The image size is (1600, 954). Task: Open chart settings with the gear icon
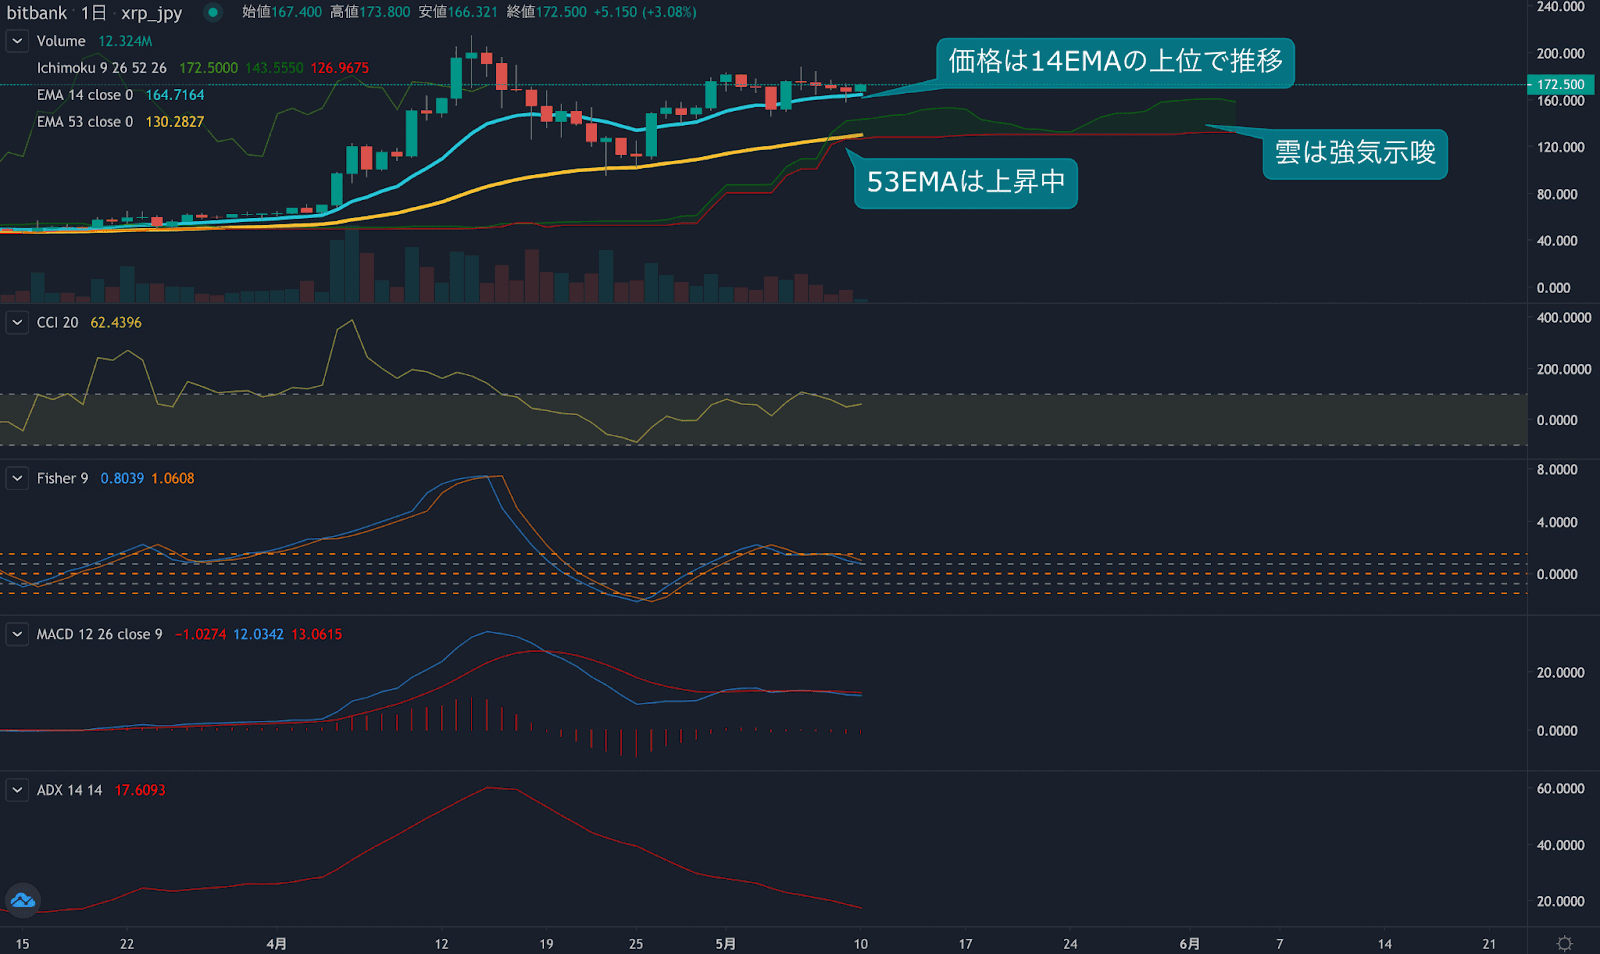click(x=1565, y=941)
